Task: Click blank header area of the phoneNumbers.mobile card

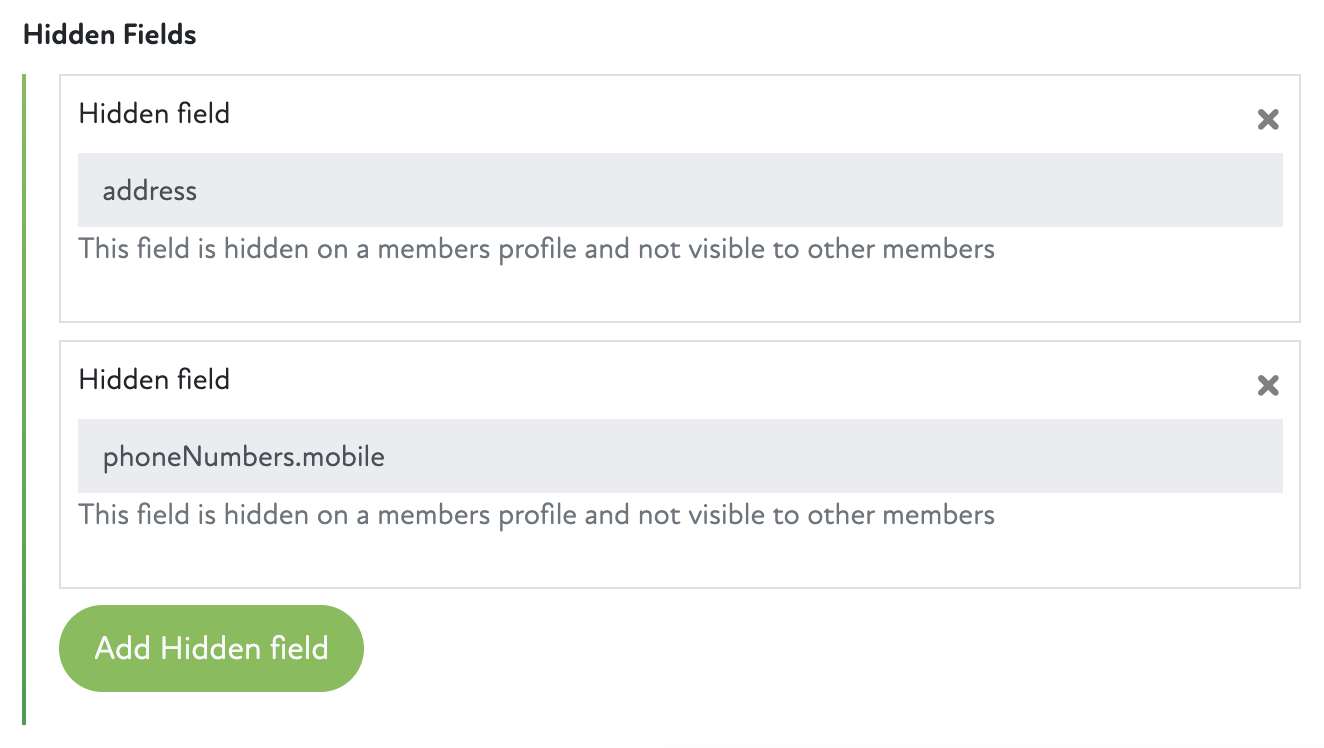Action: pos(700,380)
